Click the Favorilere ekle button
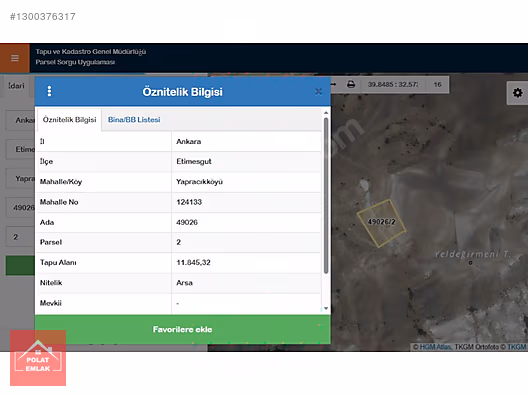Viewport: 528px width, 396px height. click(183, 329)
